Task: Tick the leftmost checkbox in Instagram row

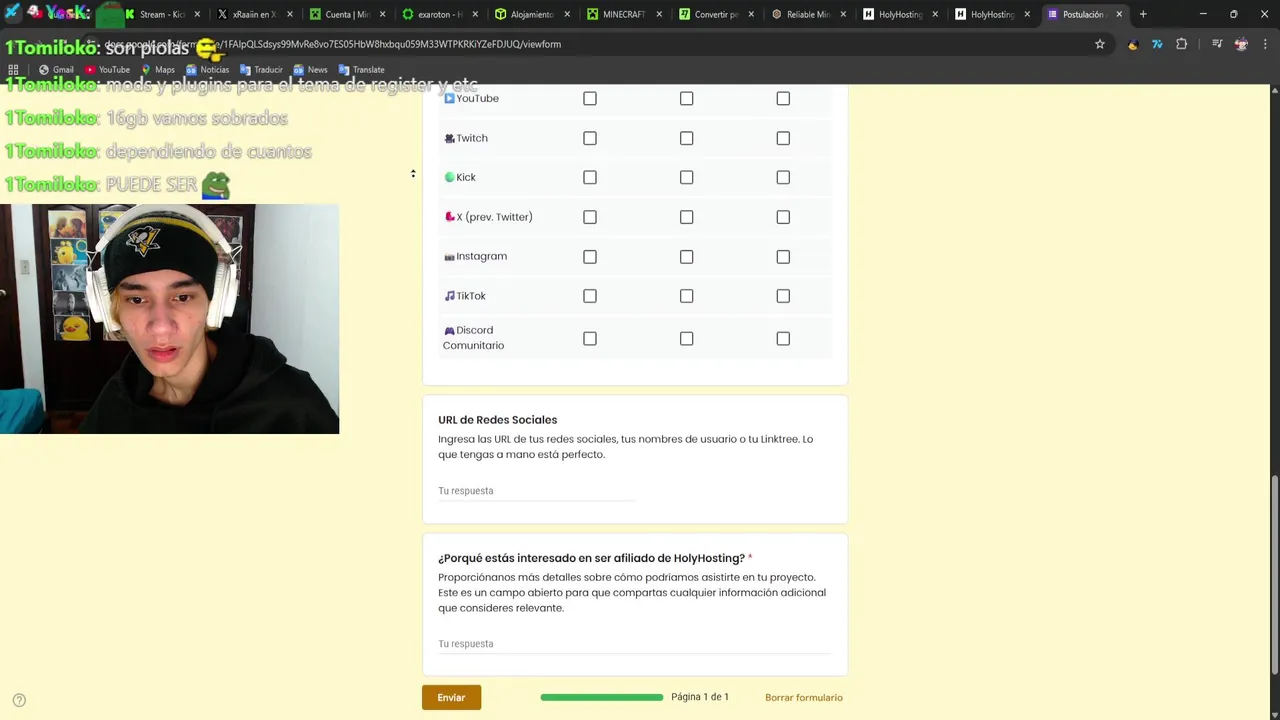Action: click(590, 257)
